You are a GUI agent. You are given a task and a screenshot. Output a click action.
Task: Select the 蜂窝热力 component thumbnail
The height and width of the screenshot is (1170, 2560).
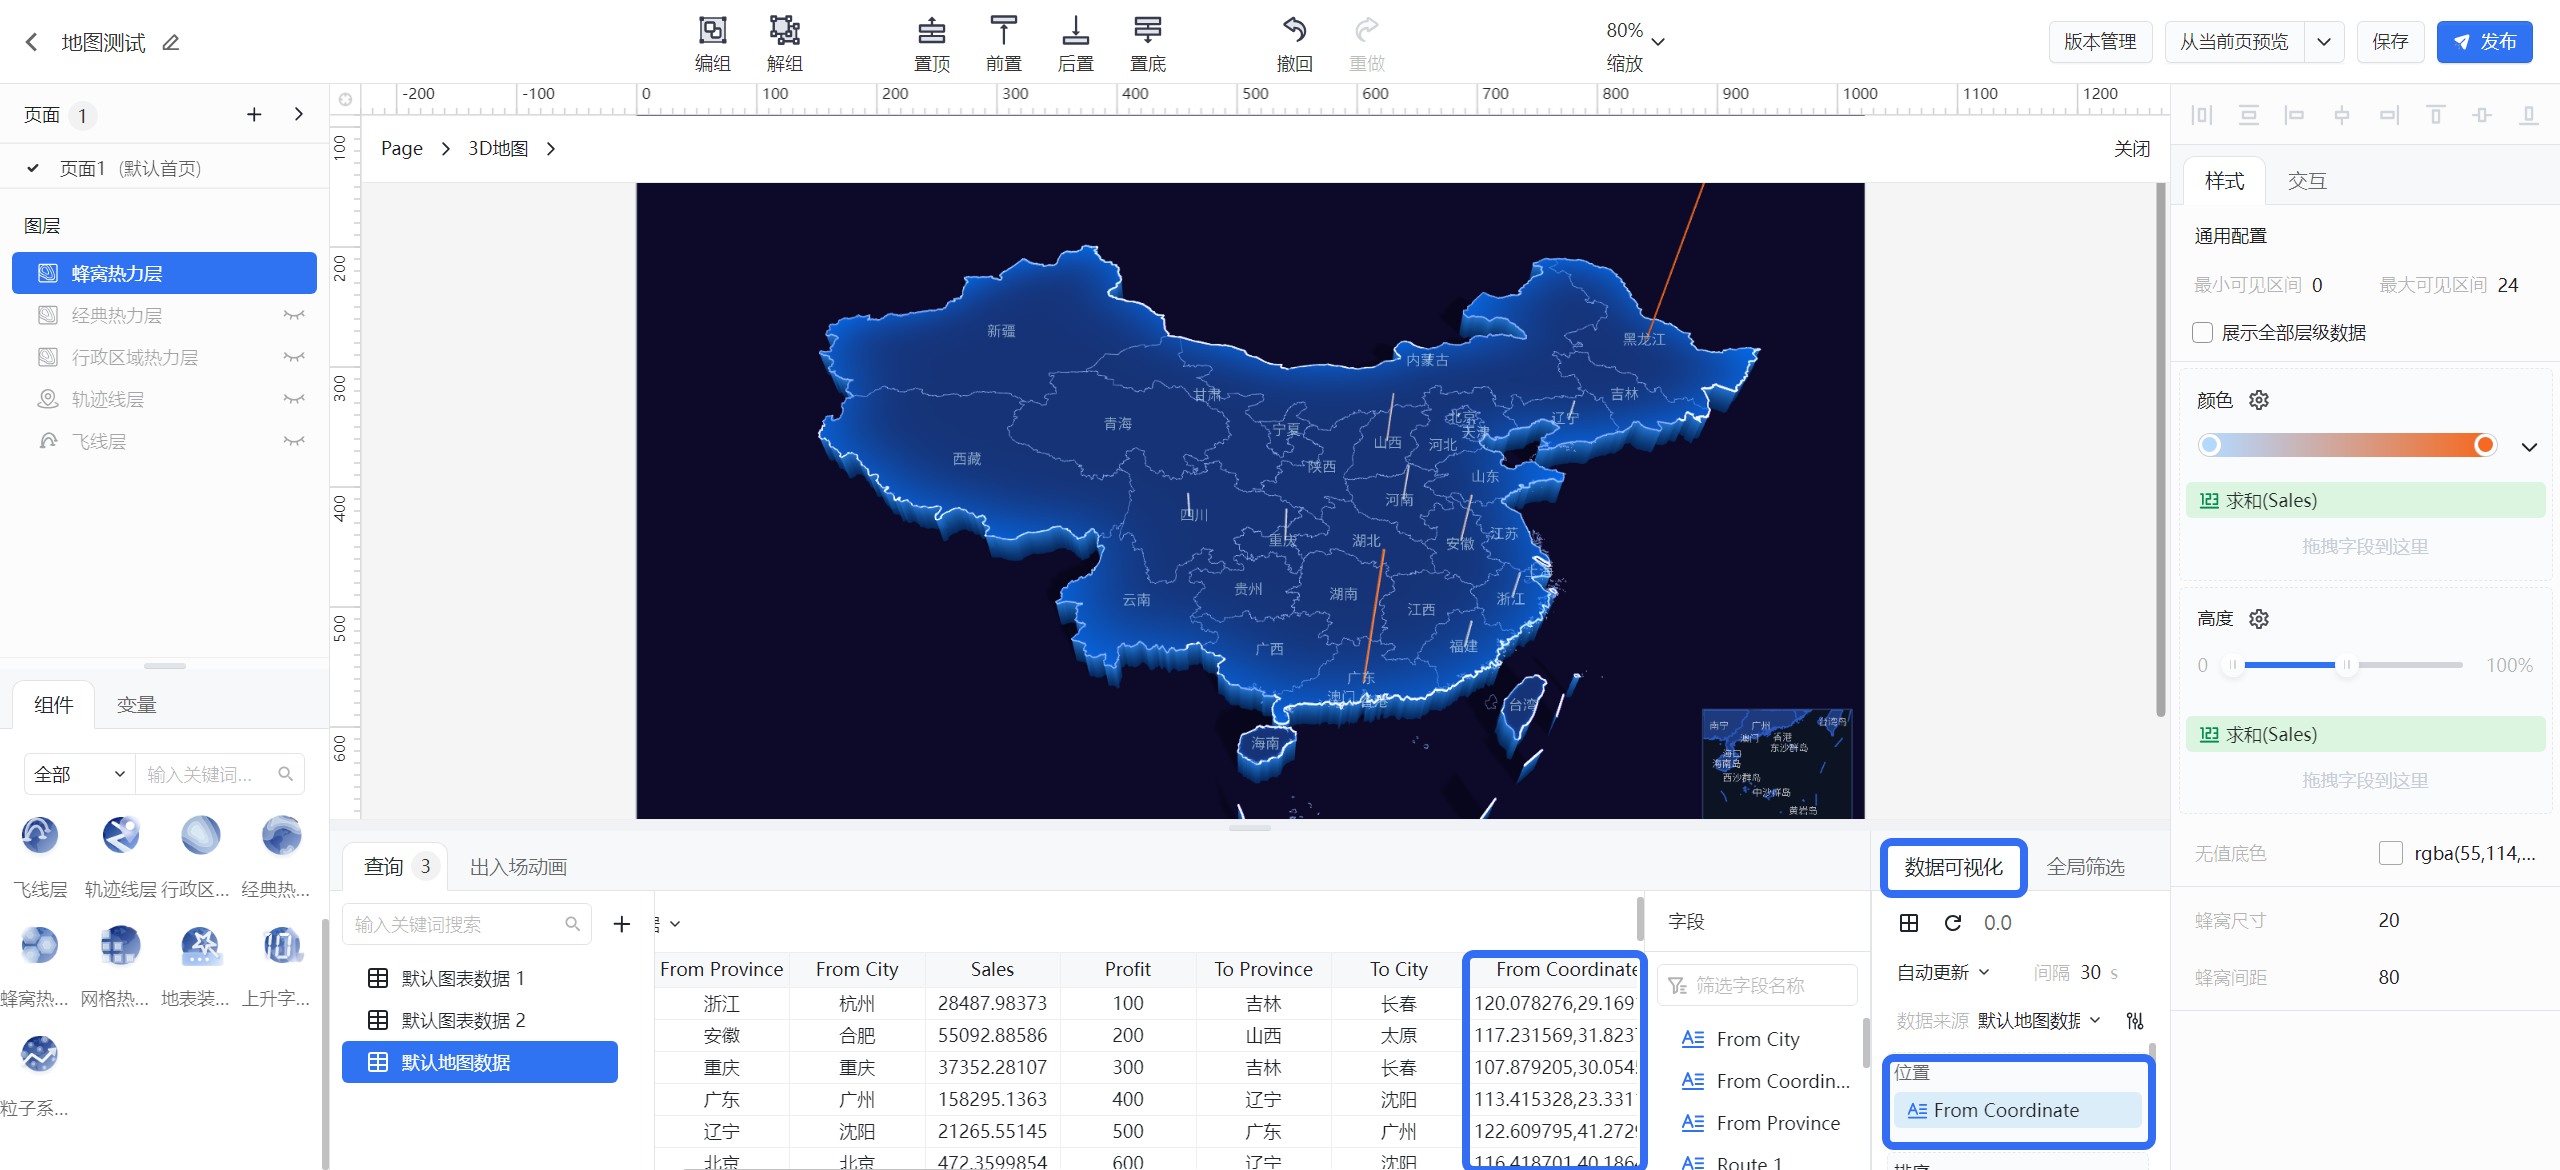(40, 944)
